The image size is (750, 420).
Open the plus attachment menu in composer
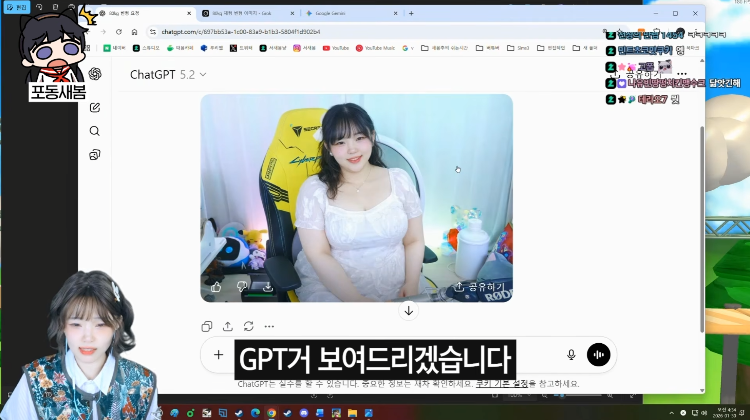point(219,355)
